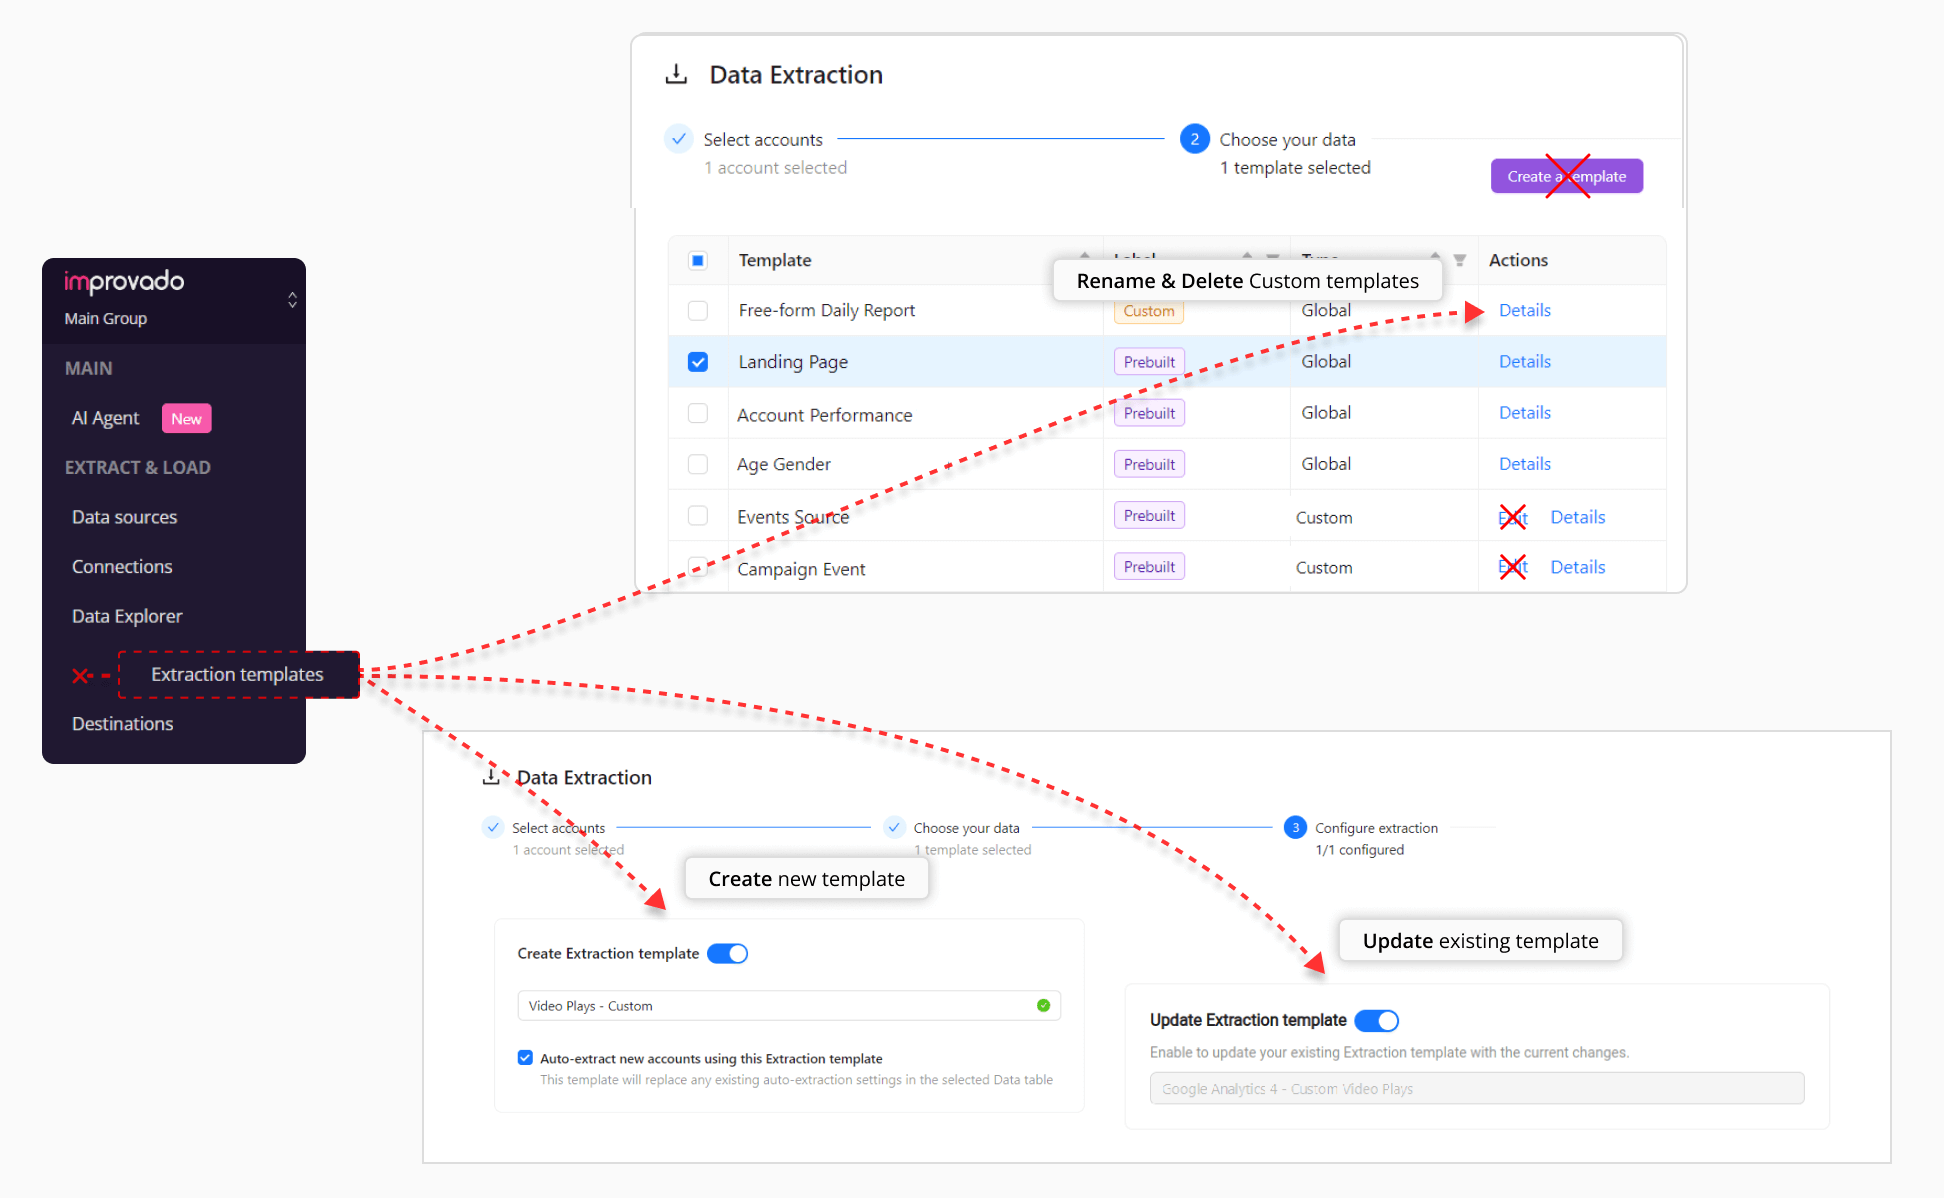Open Details for Free-form Daily Report
Viewport: 1944px width, 1198px height.
click(x=1524, y=310)
